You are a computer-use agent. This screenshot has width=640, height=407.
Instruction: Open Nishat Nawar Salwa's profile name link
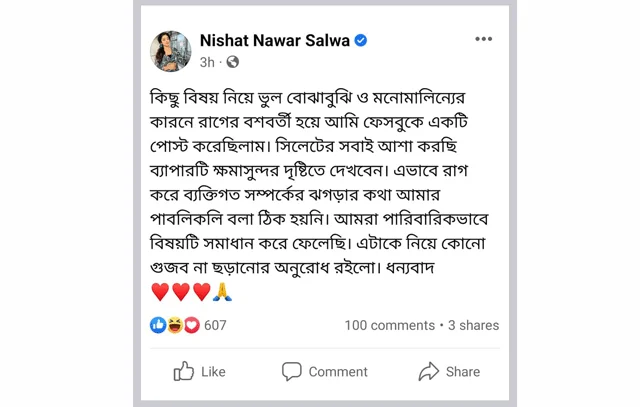[274, 40]
